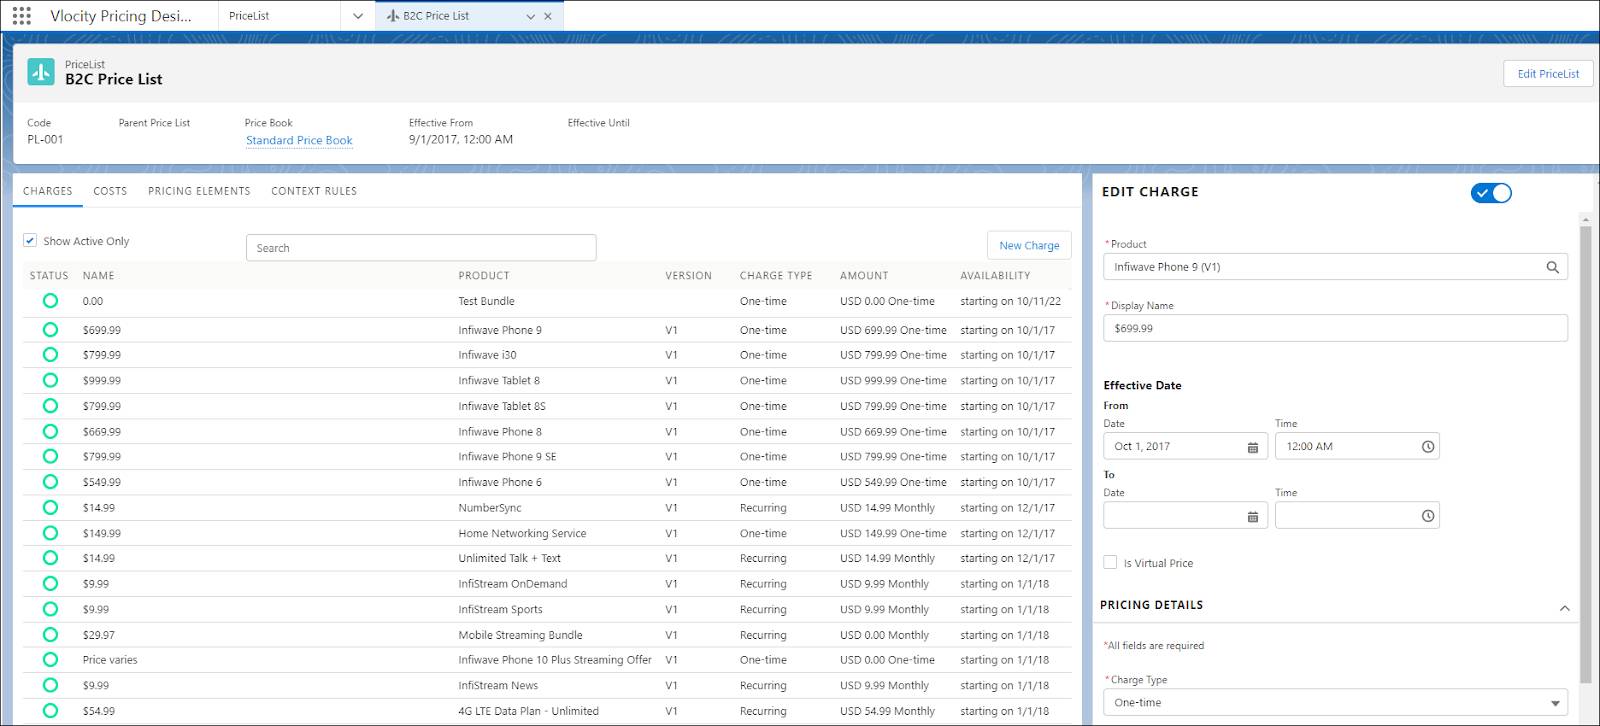The image size is (1600, 726).
Task: Click status circle for Mobile Streaming Bundle row
Action: tap(50, 634)
